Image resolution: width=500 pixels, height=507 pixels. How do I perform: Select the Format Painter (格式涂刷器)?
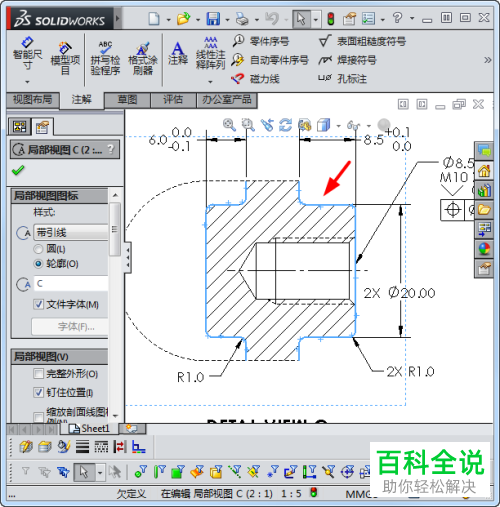tap(143, 58)
